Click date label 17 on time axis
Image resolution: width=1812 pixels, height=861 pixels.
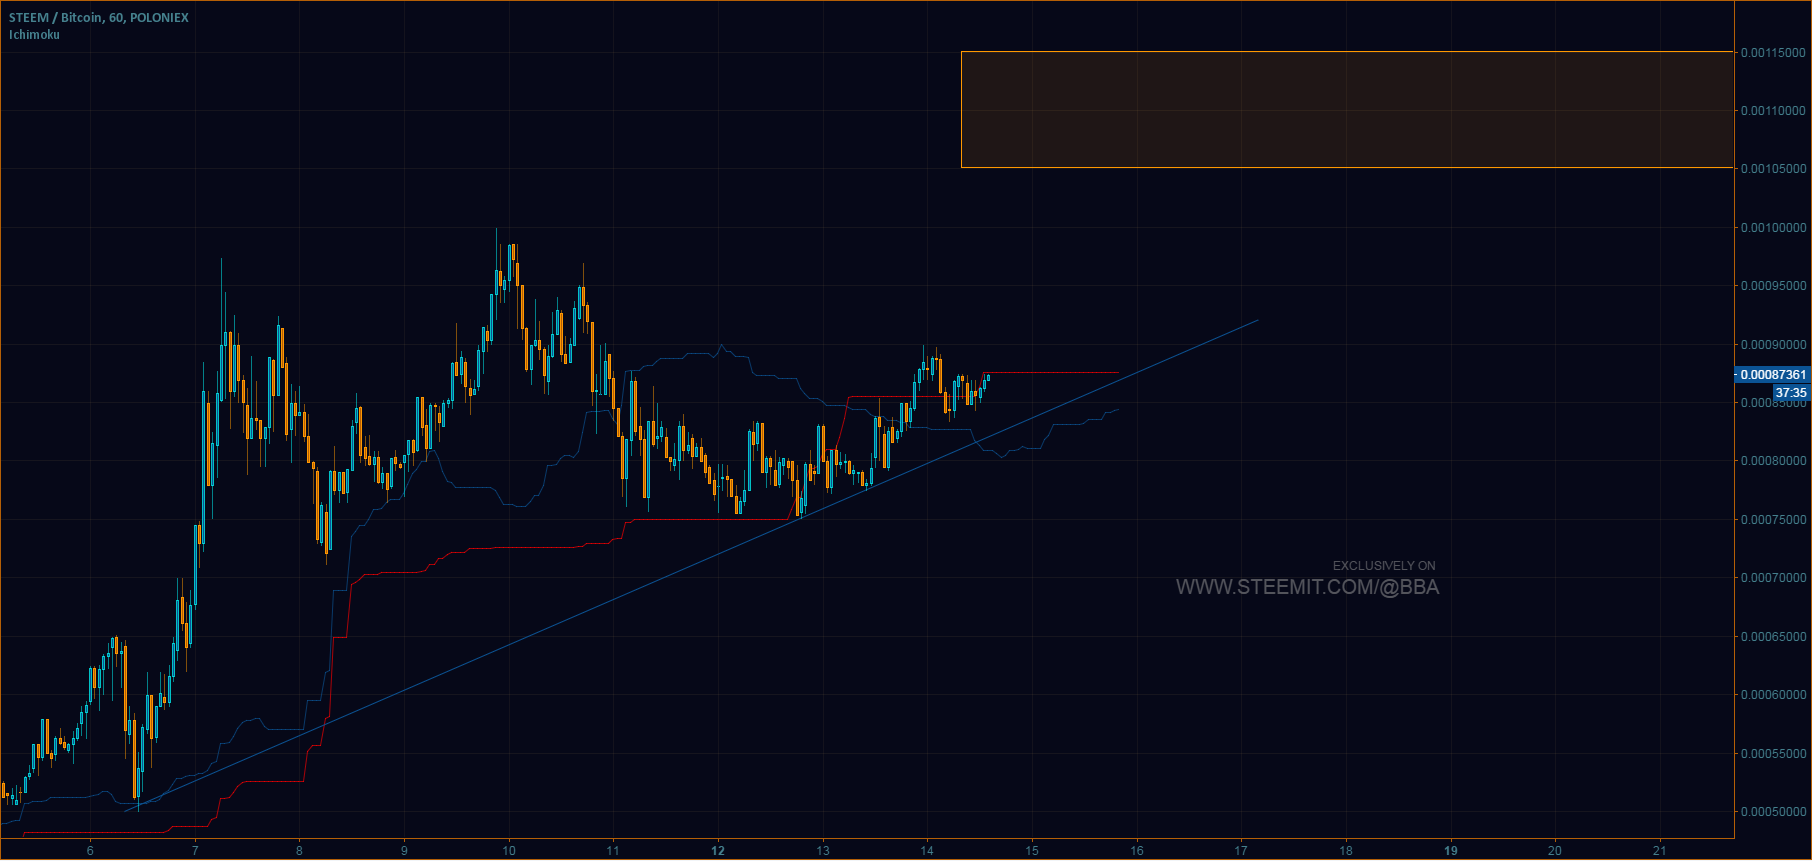tap(1241, 851)
